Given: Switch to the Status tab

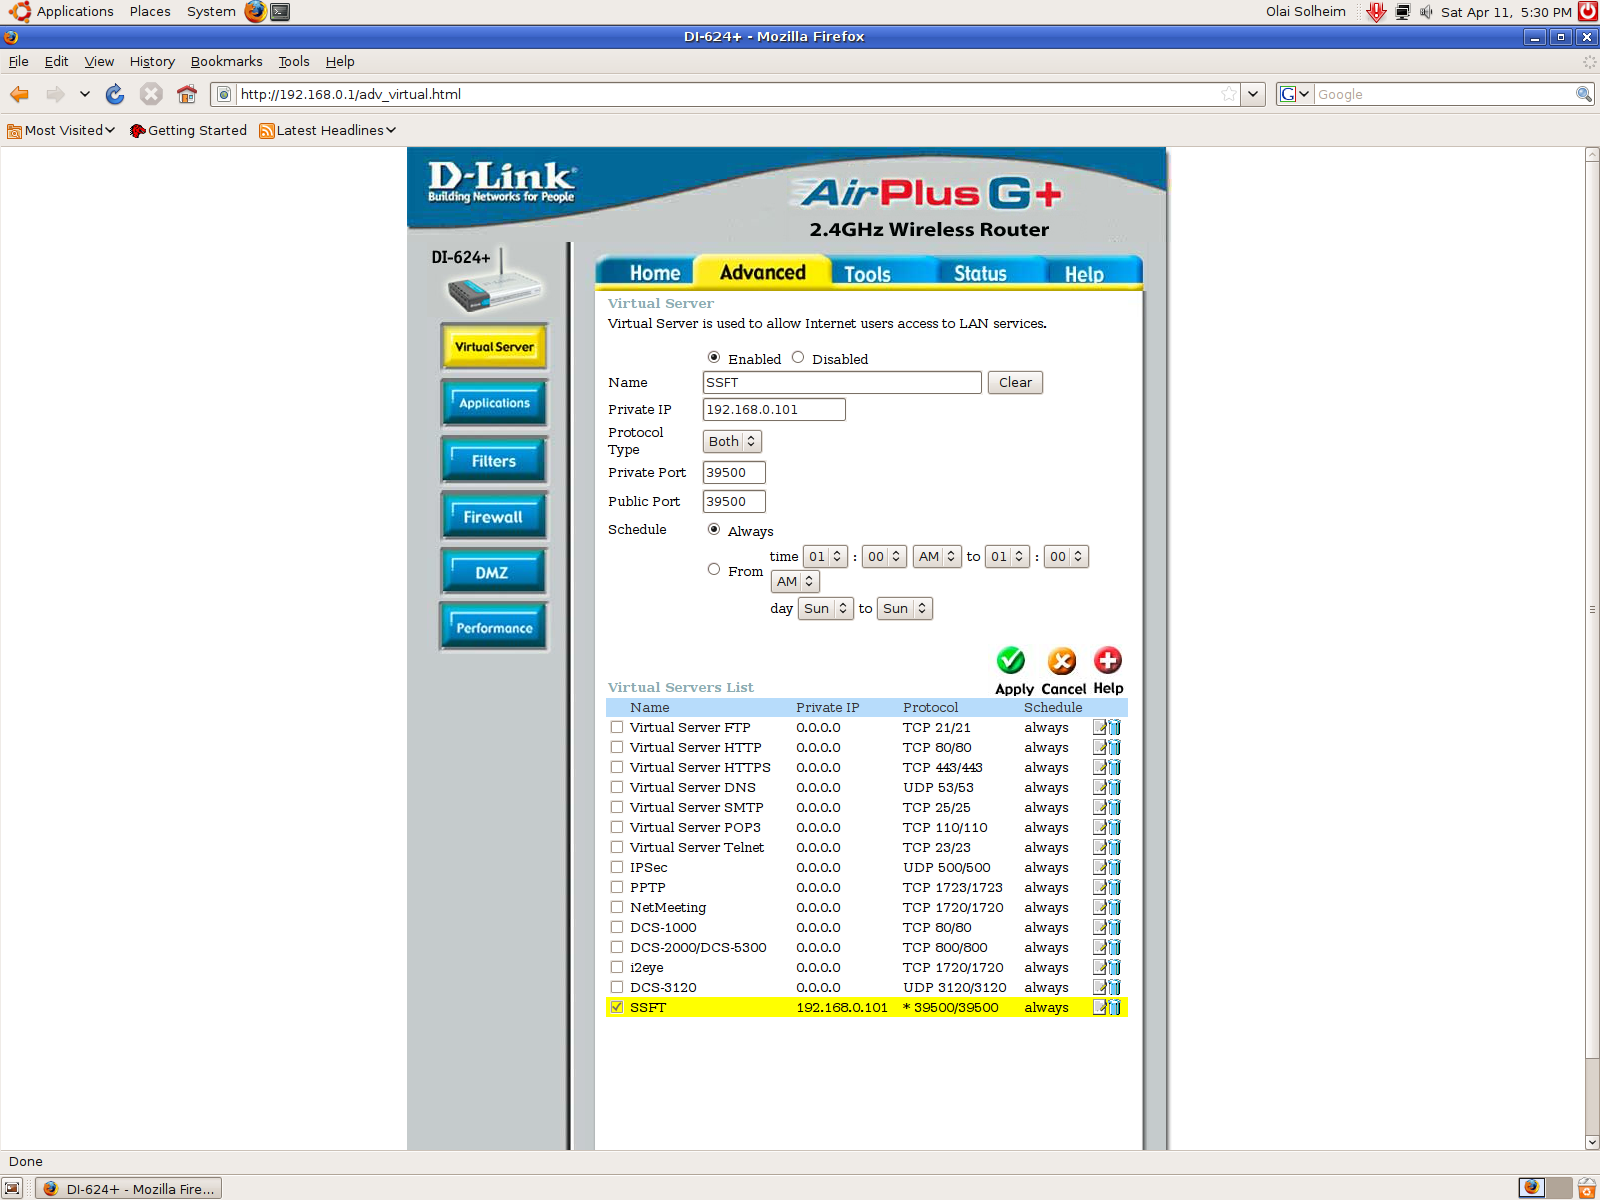Looking at the screenshot, I should coord(980,273).
